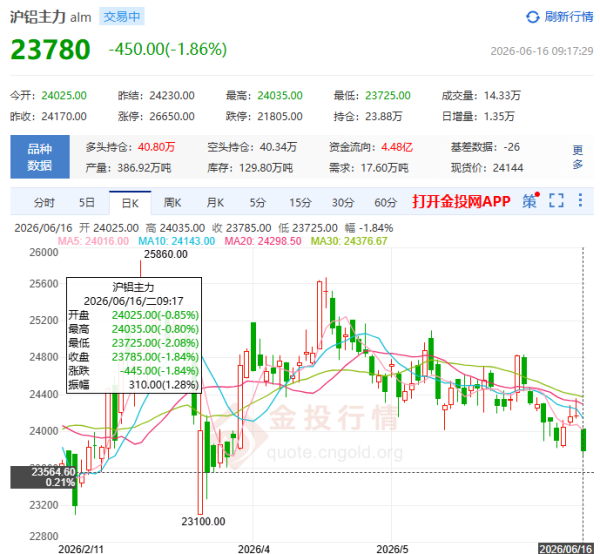Click the 持仓 value 23.88万

[x=383, y=116]
